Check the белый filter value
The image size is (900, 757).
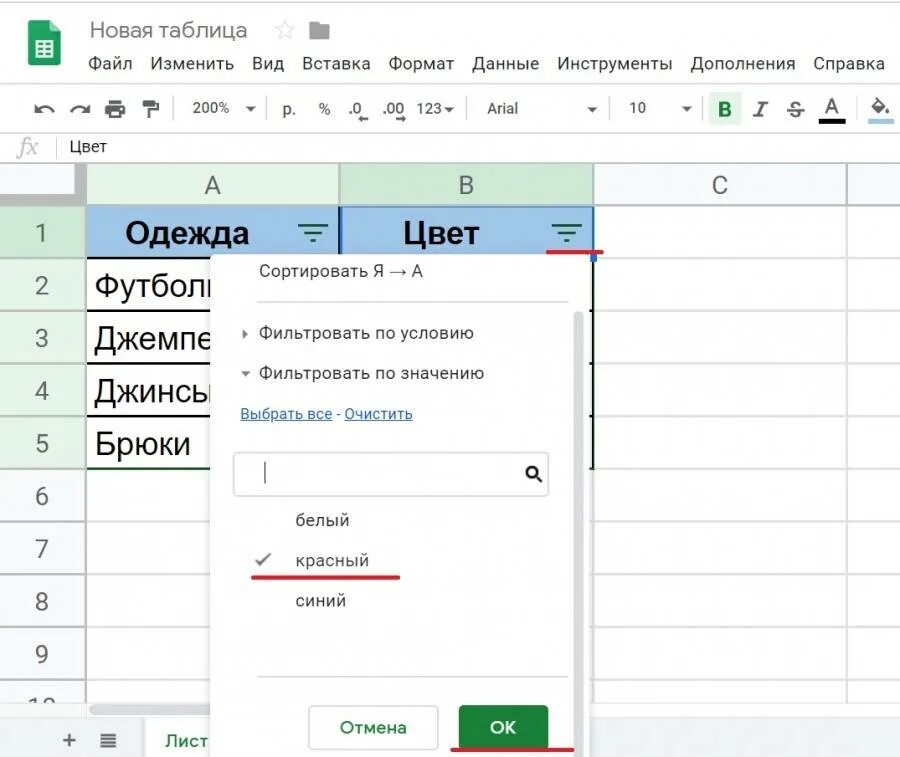[322, 520]
